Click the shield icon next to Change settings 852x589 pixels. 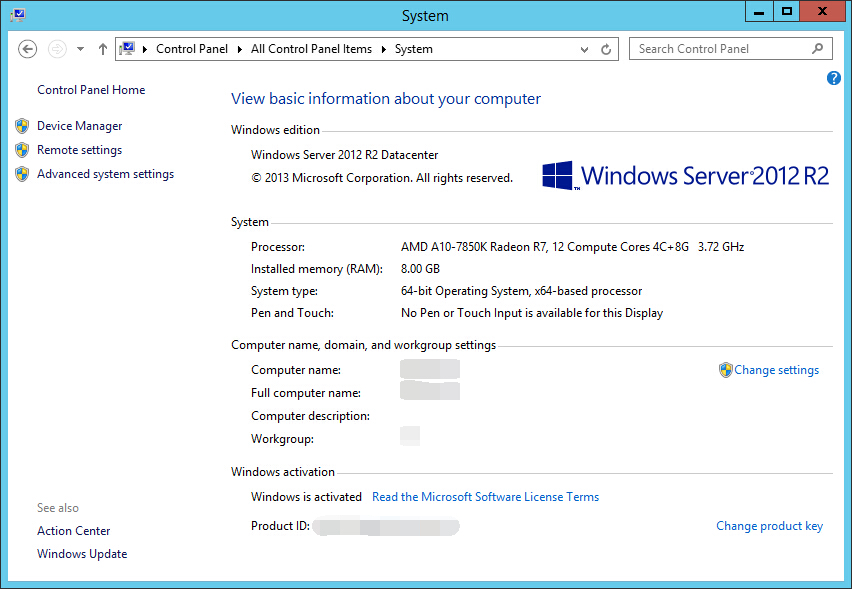(x=725, y=370)
